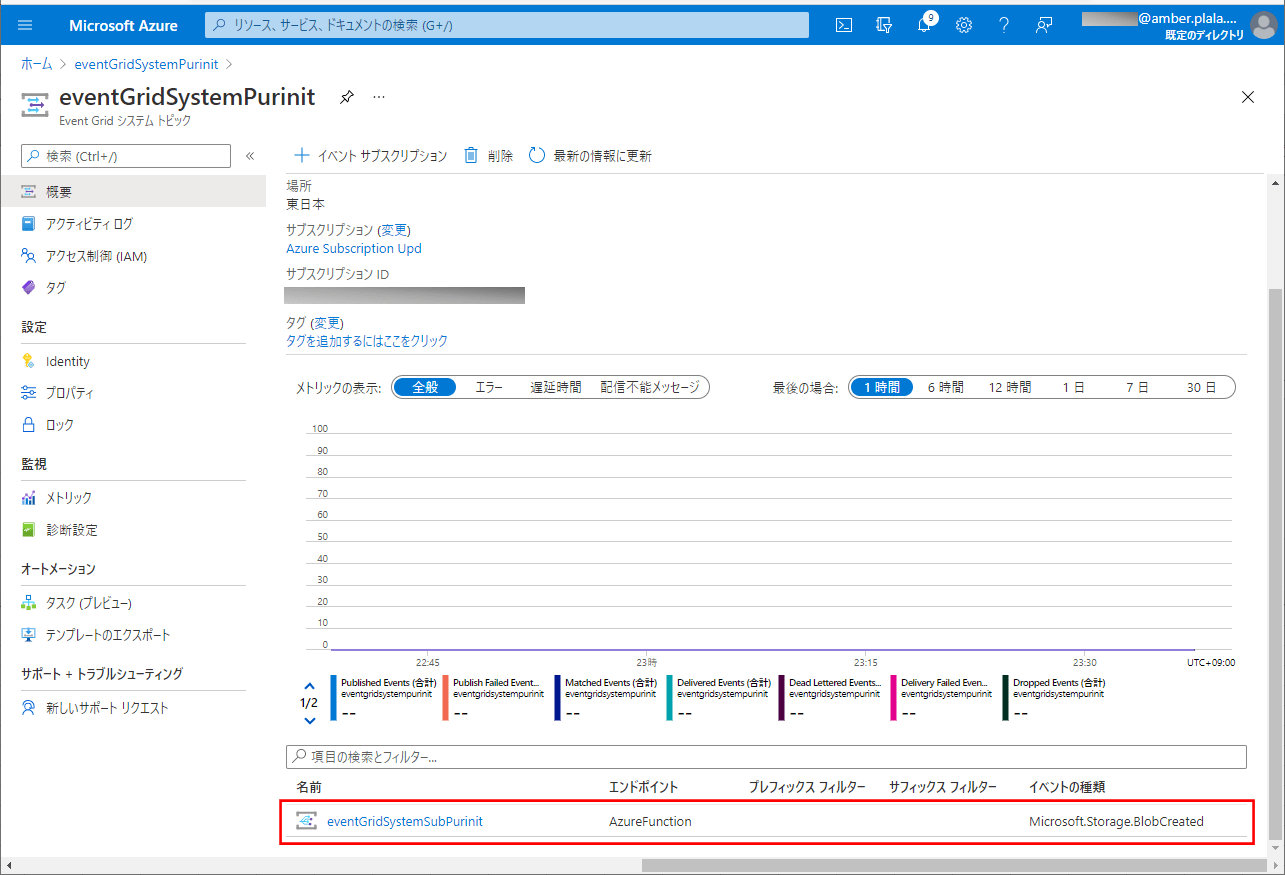Open メトリック under 監視 section
Viewport: 1285px width, 875px height.
coord(69,498)
